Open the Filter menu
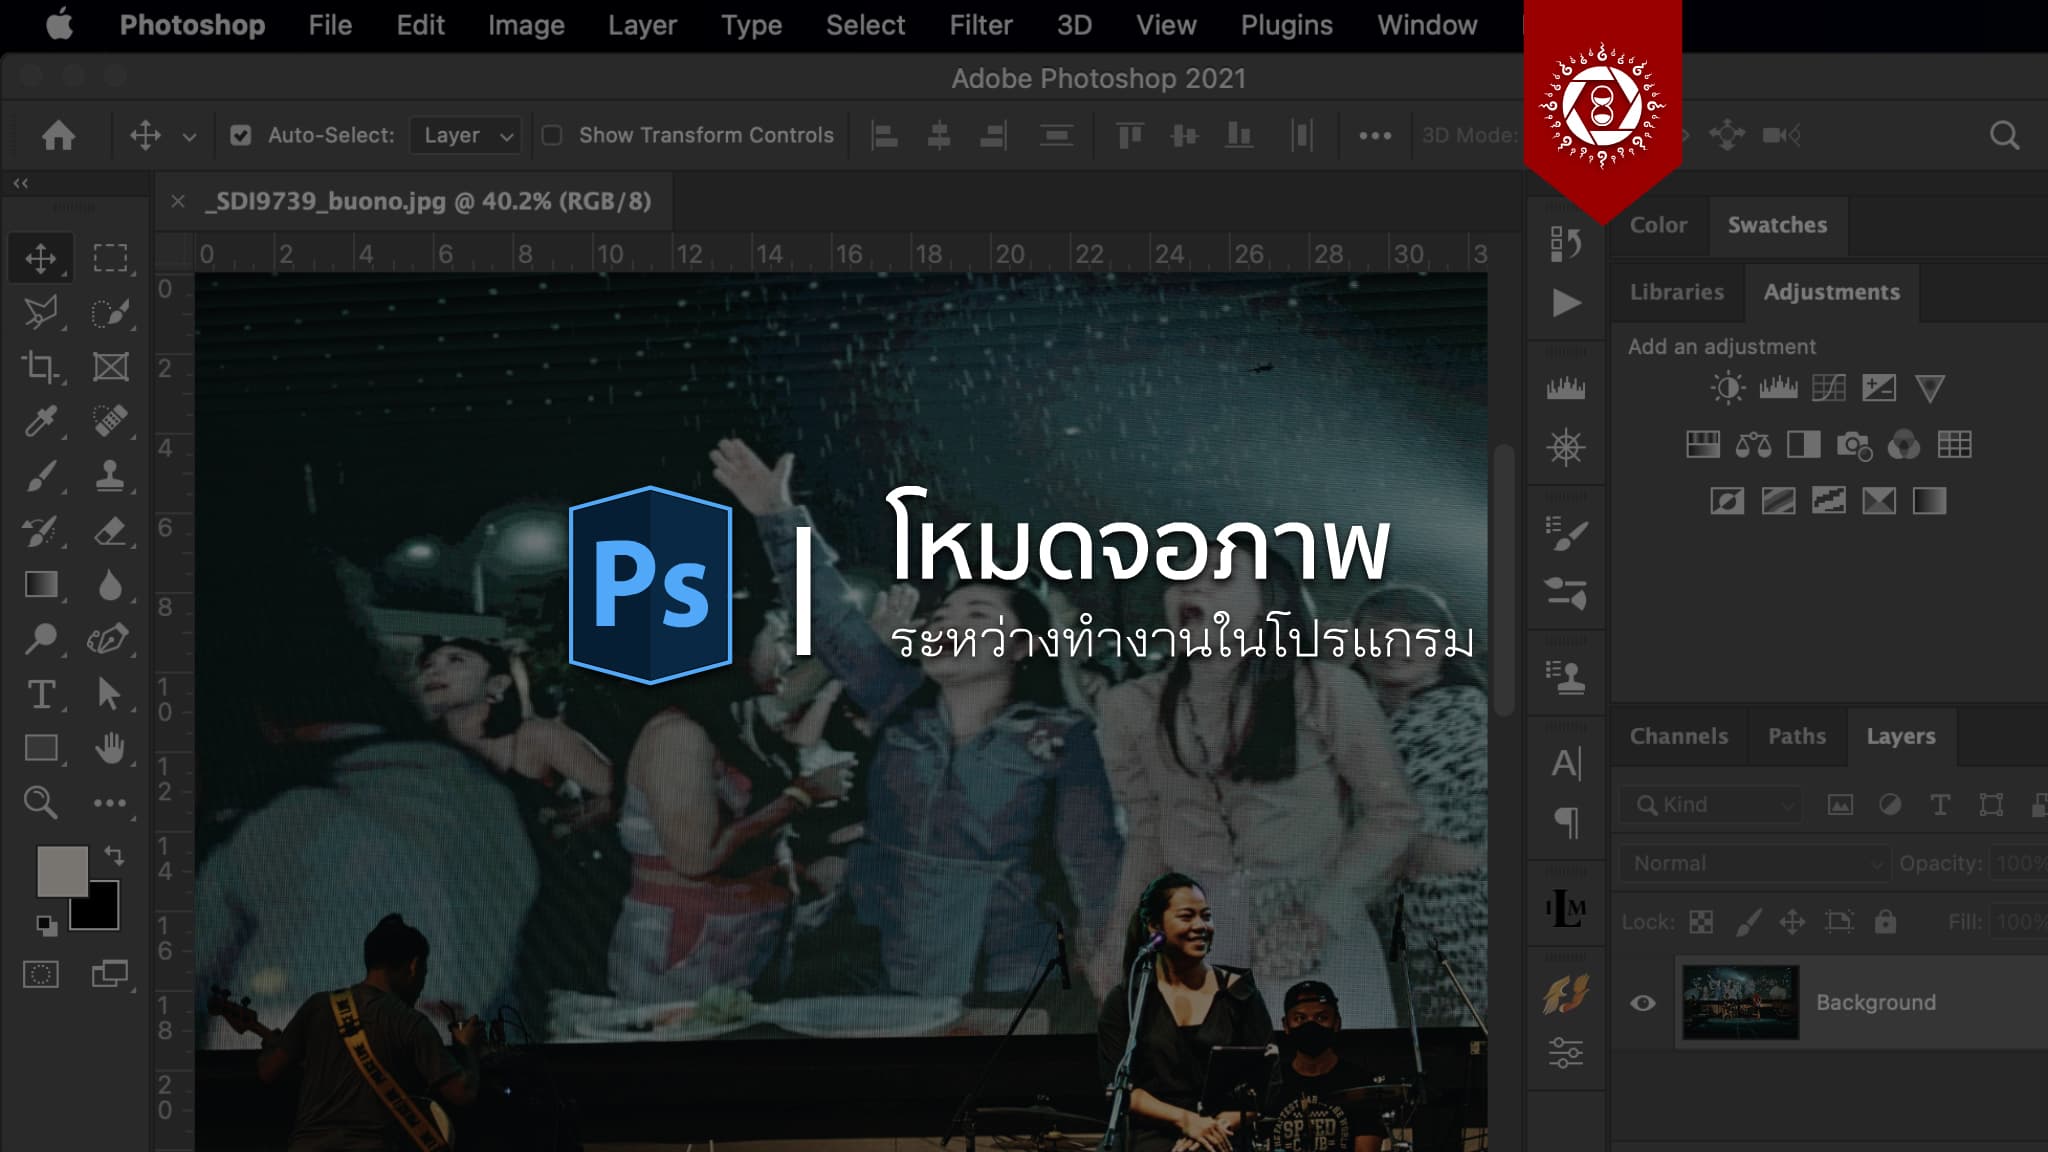This screenshot has width=2048, height=1152. [x=980, y=25]
